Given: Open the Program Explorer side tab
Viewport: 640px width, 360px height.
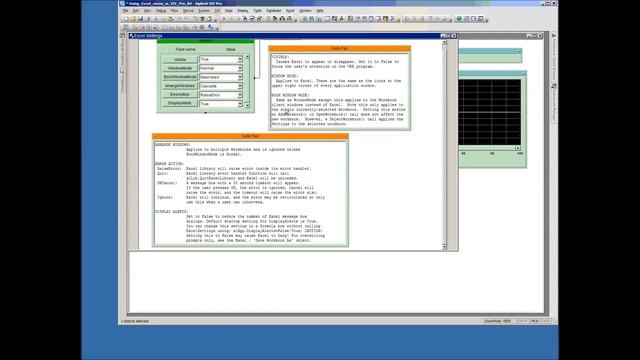Looking at the screenshot, I should click(122, 50).
